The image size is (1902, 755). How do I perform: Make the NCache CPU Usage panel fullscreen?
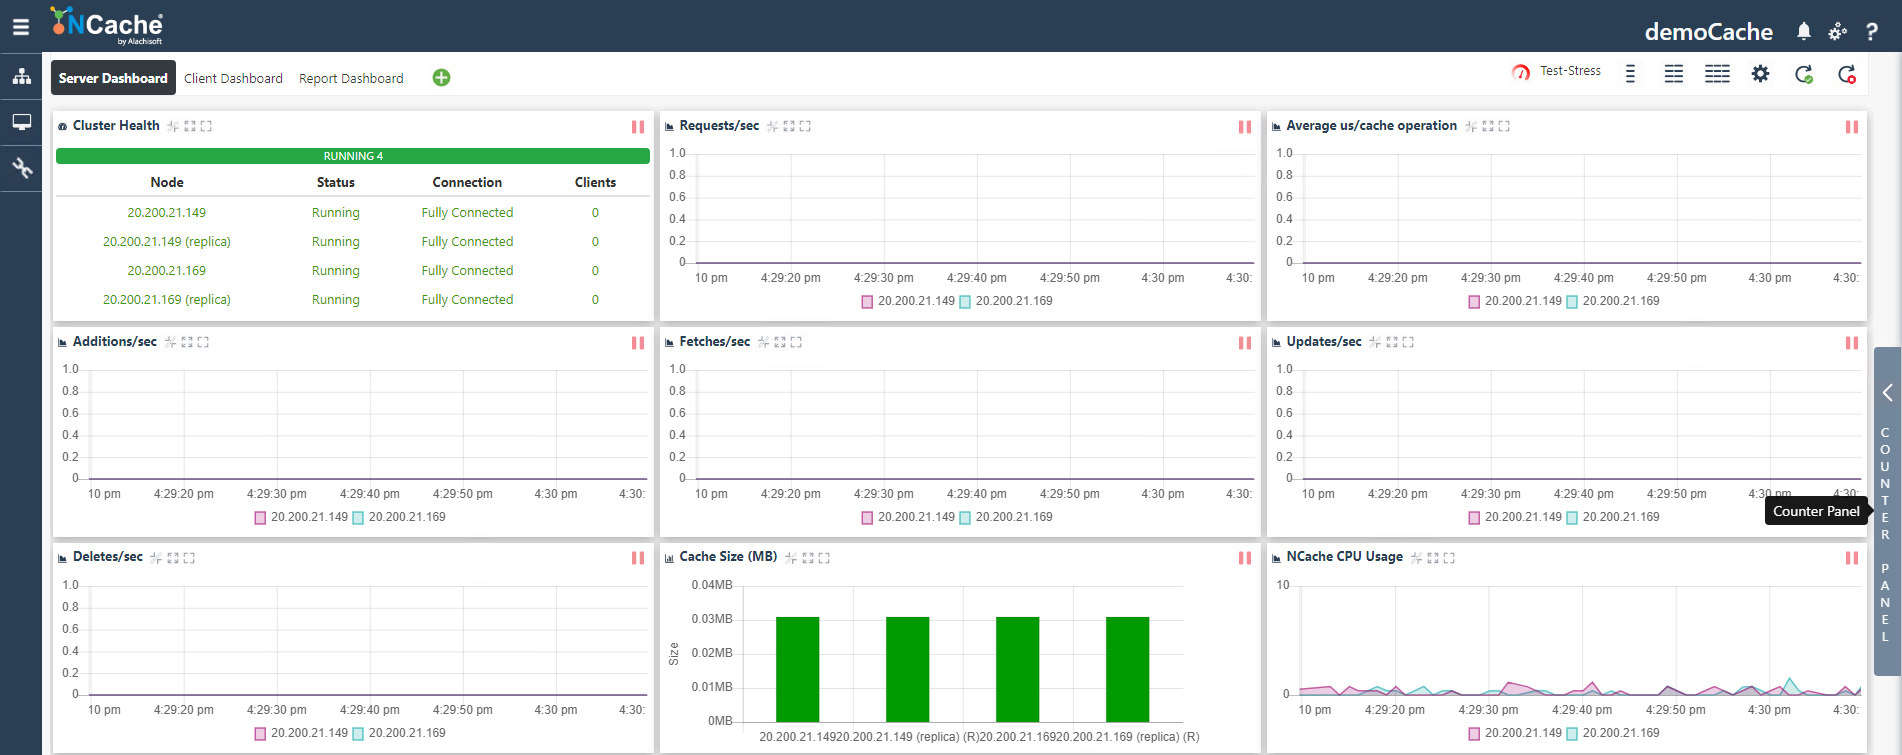click(1449, 558)
